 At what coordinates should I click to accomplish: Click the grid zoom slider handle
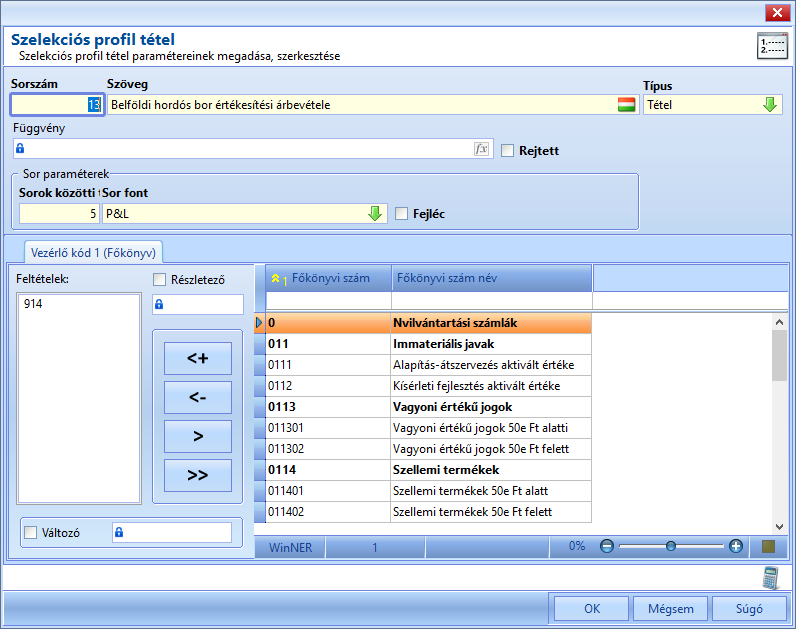pos(671,546)
